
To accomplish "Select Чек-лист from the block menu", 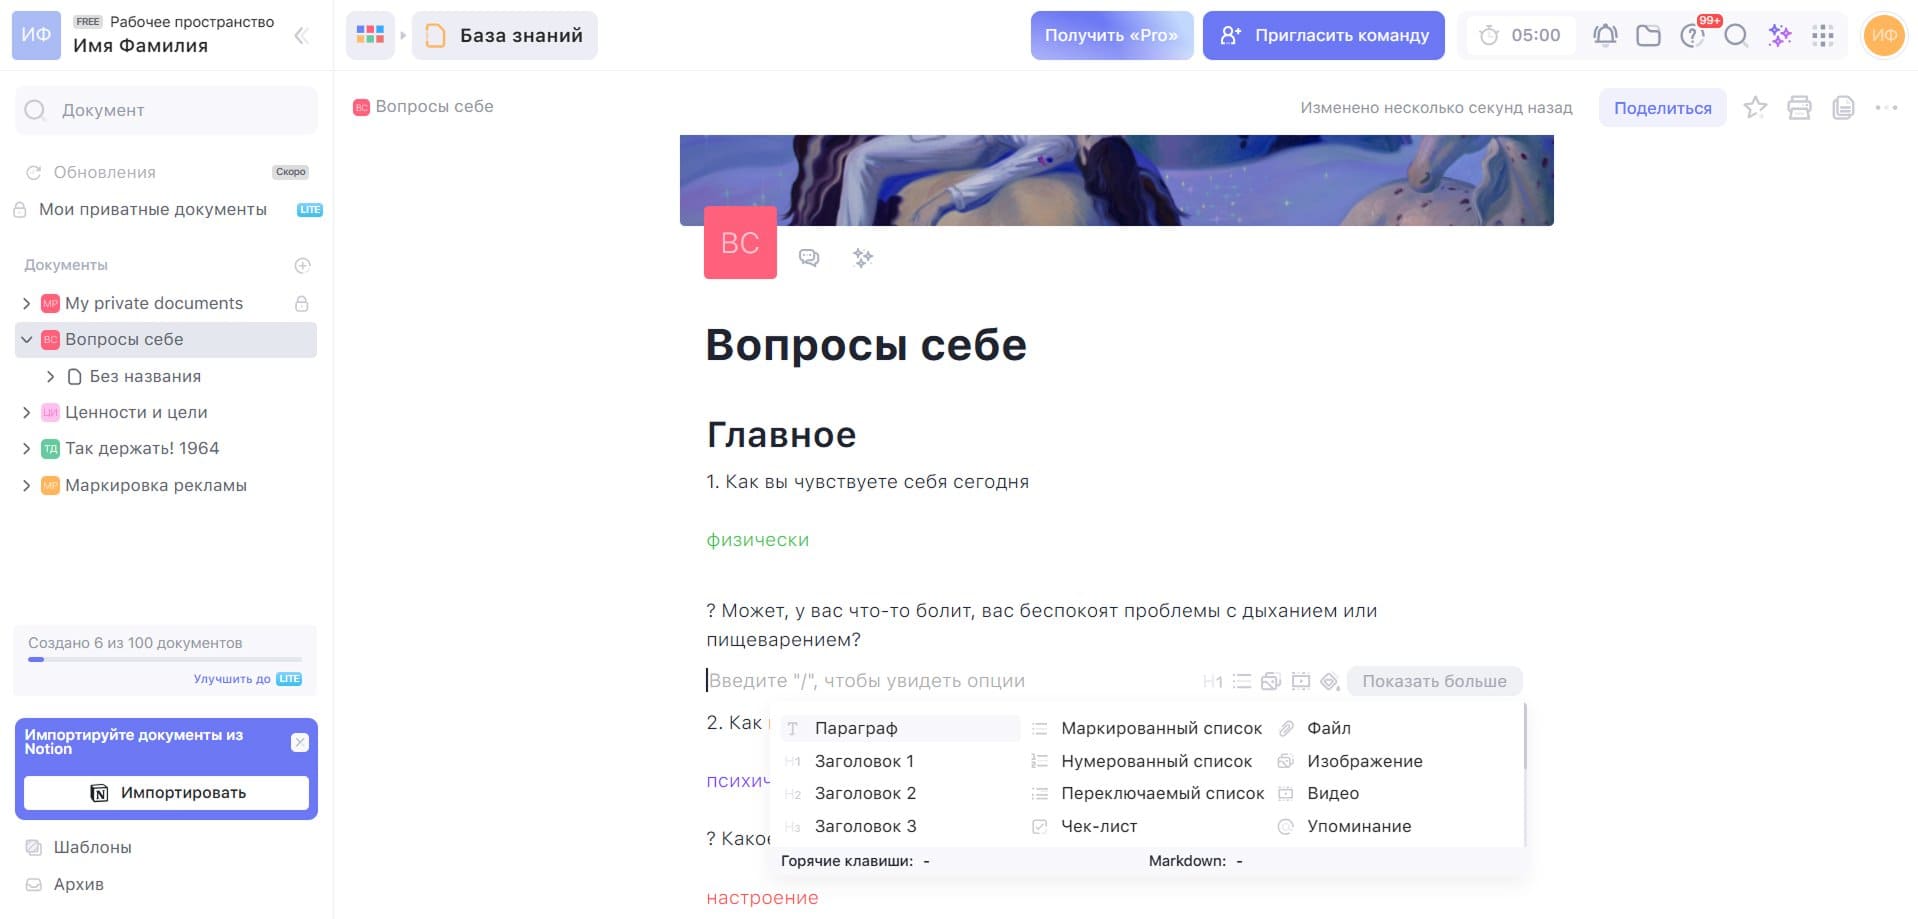I will pos(1098,826).
